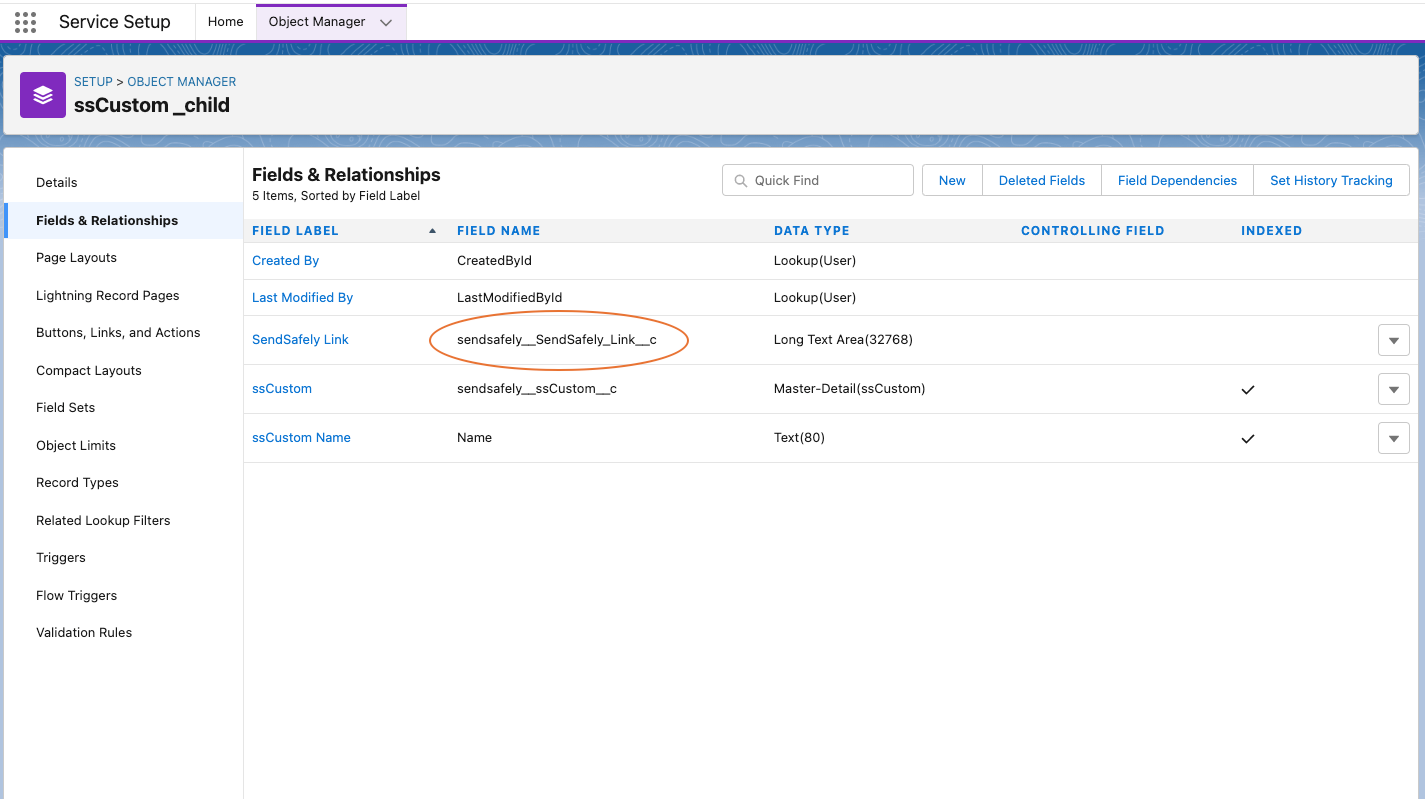1425x799 pixels.
Task: Click the SETUP breadcrumb link
Action: pyautogui.click(x=93, y=82)
